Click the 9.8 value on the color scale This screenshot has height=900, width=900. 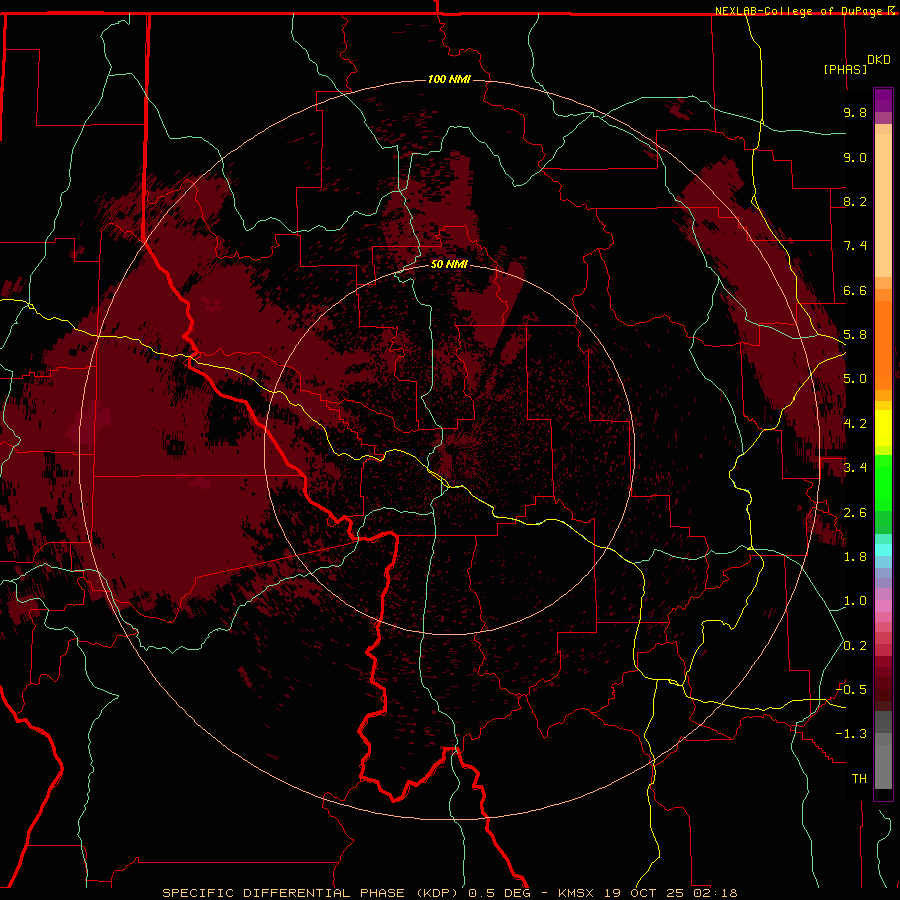click(855, 112)
